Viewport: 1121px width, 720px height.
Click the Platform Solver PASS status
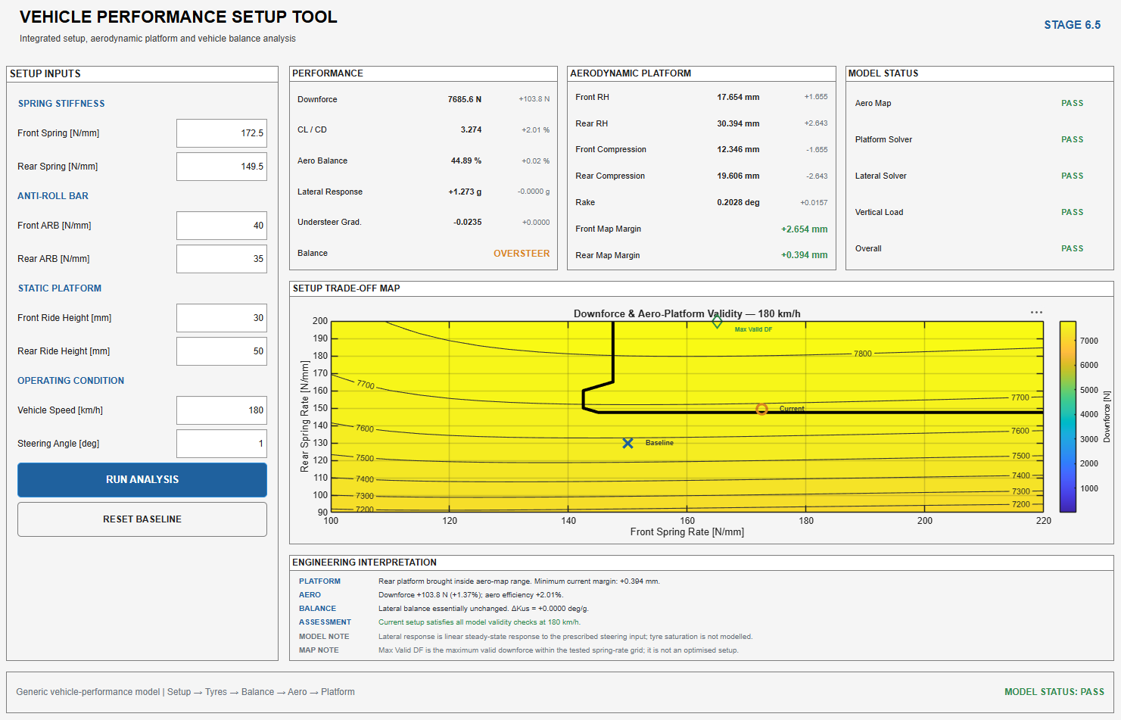pos(1072,139)
